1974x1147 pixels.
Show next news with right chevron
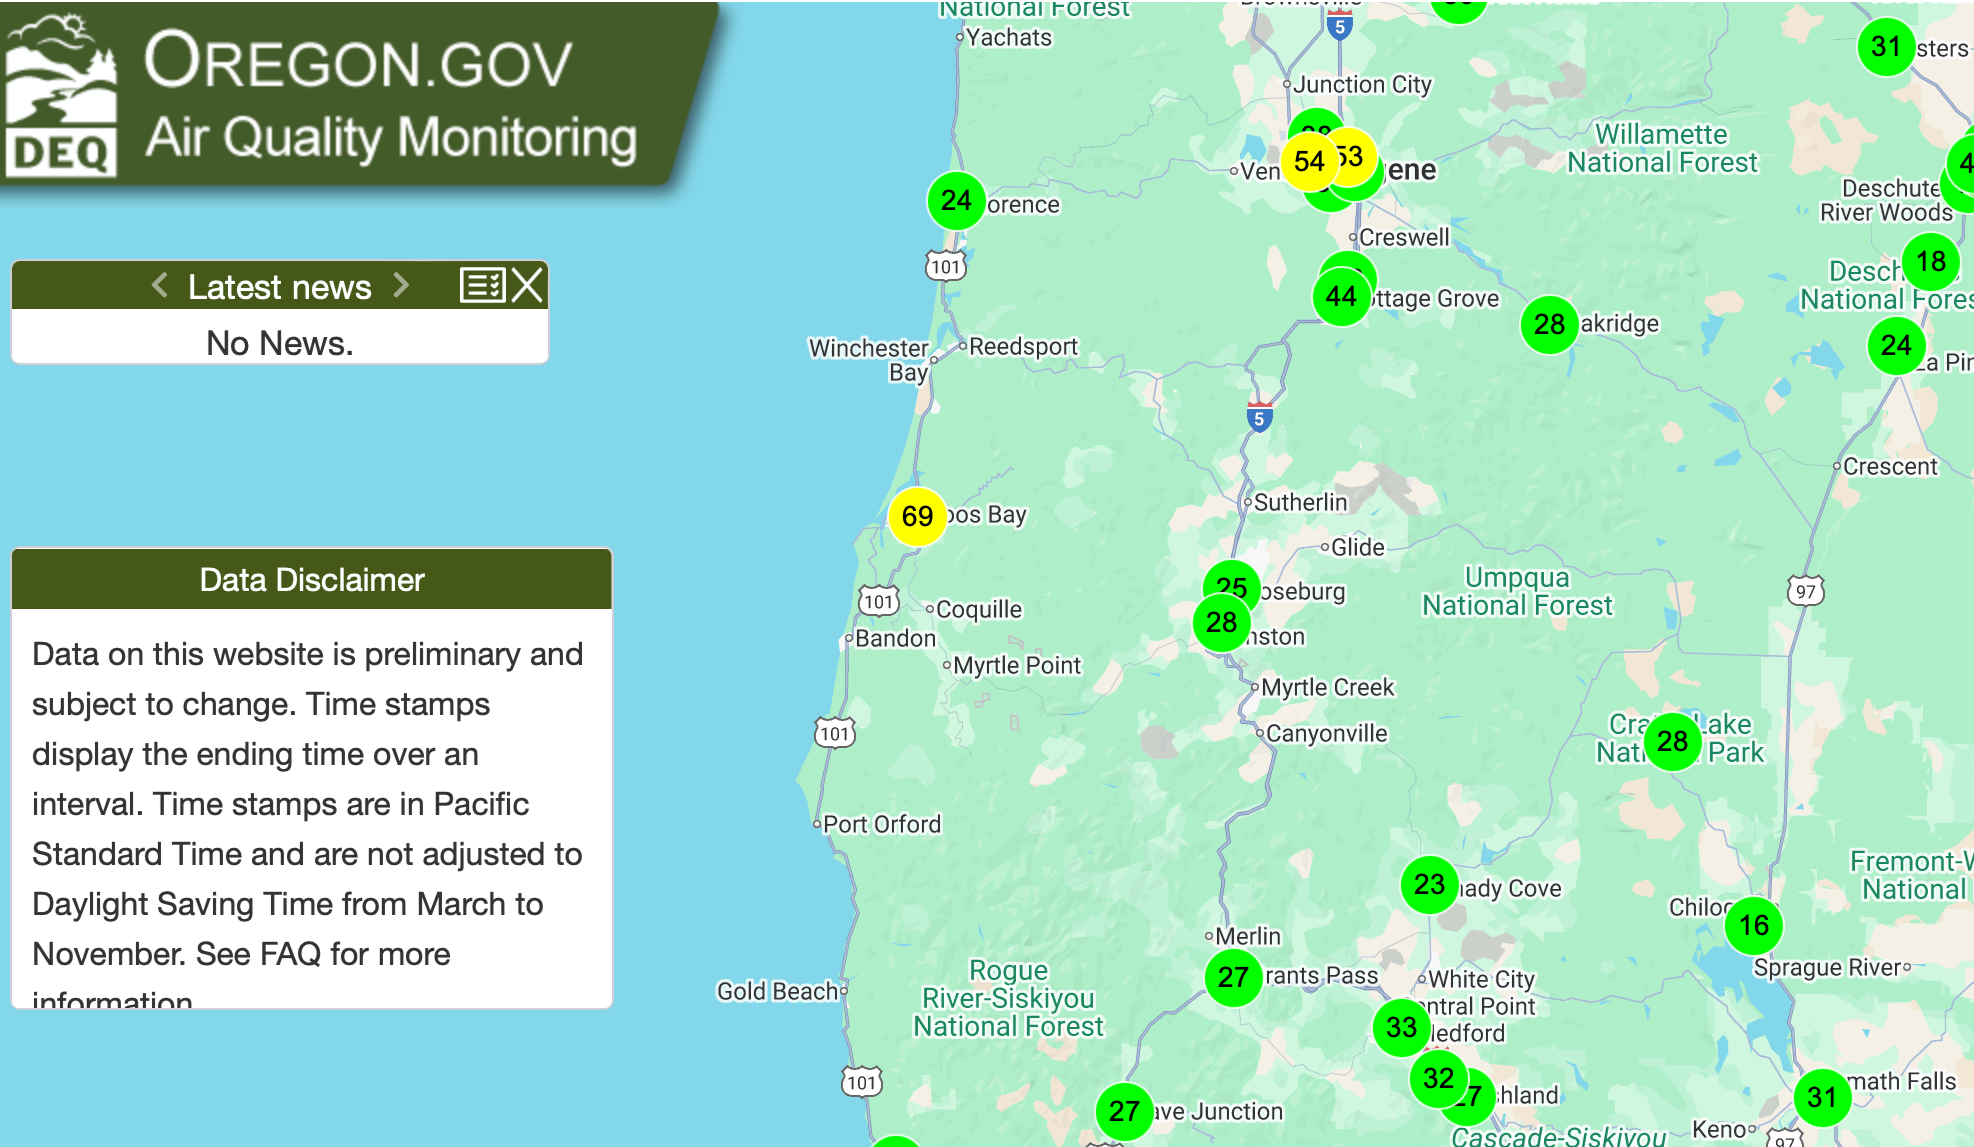click(x=401, y=286)
